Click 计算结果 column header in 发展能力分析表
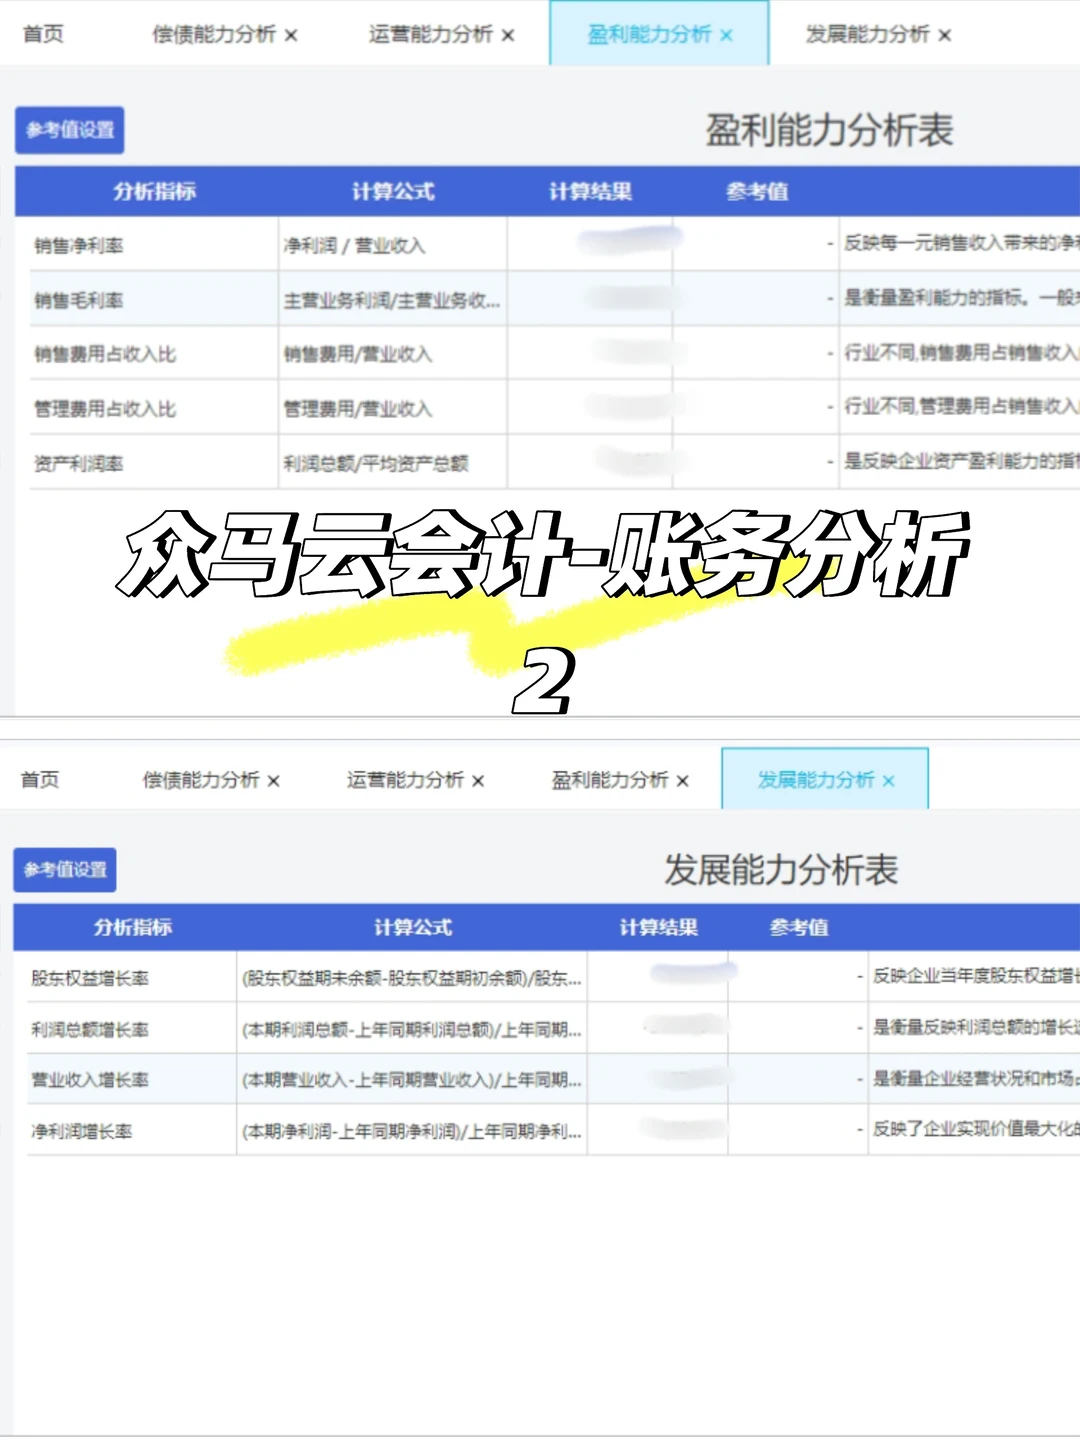This screenshot has height=1440, width=1080. [x=658, y=927]
